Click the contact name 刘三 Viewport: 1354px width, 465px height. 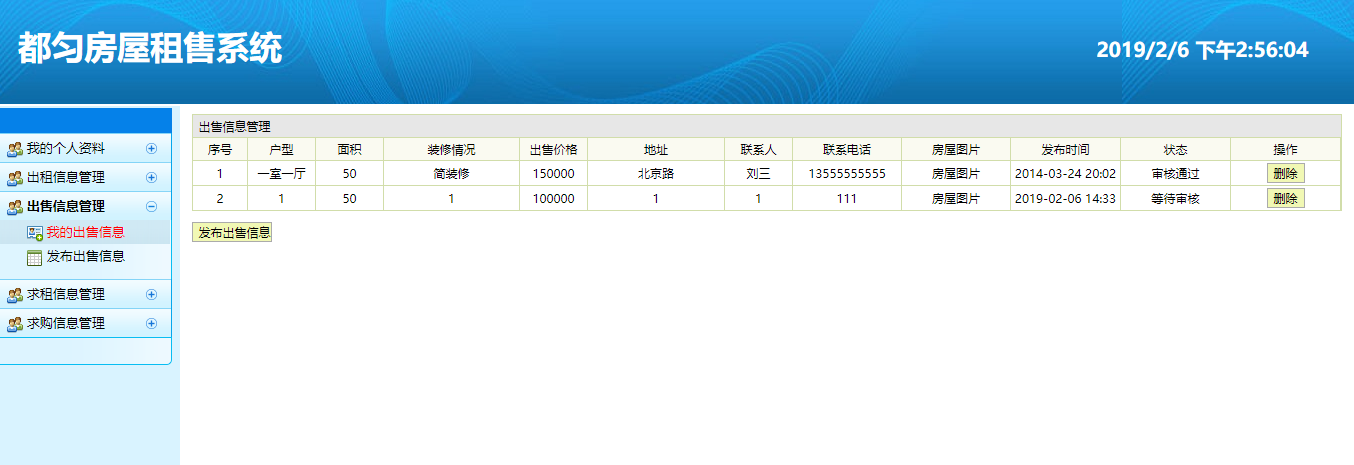coord(758,174)
